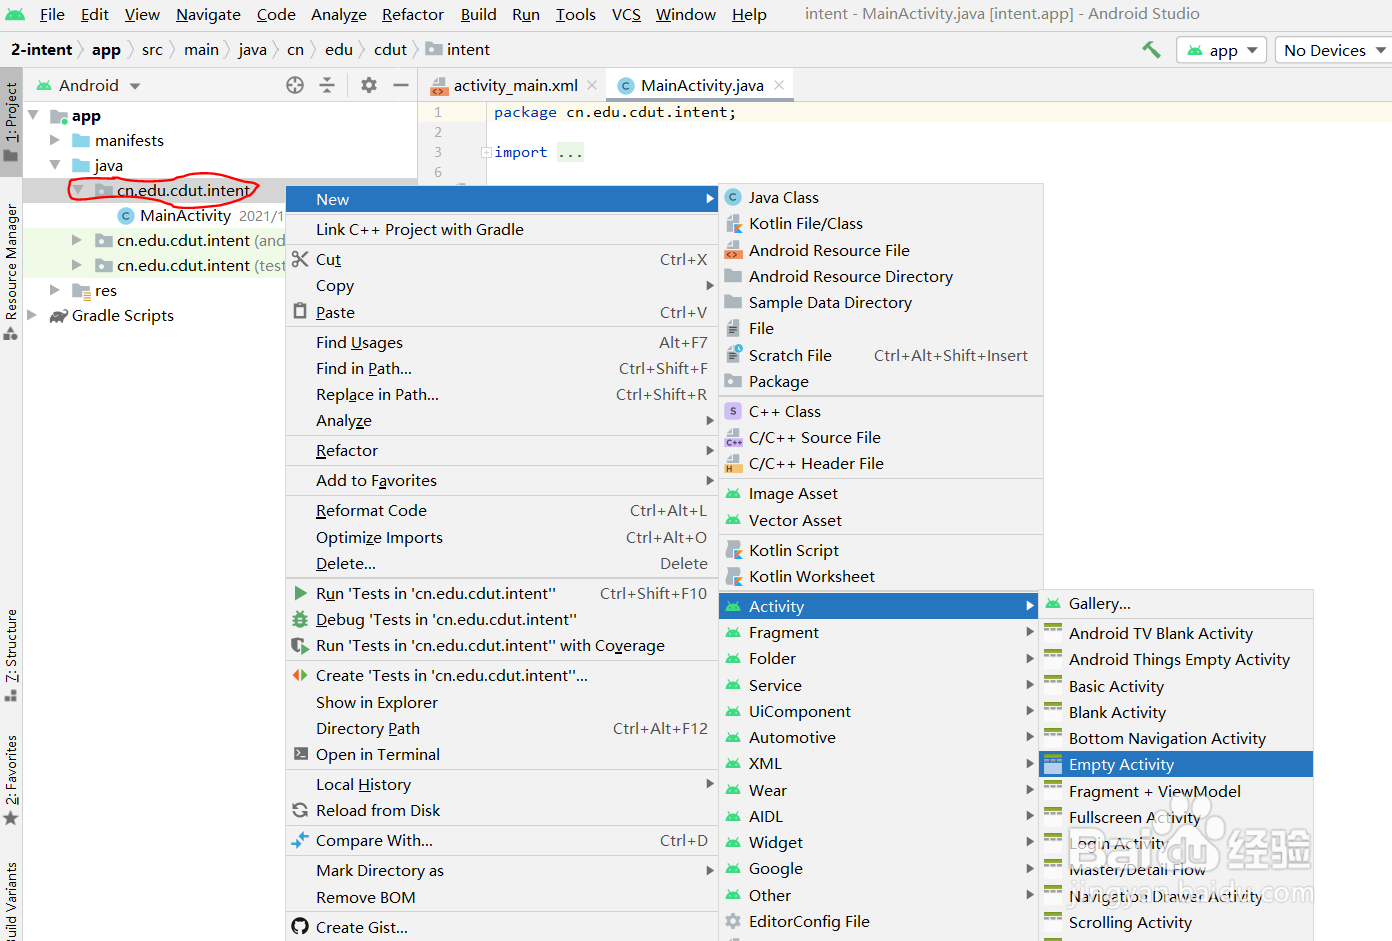Switch to activity_main.xml tab
Screen dimensions: 1392x941
point(515,85)
